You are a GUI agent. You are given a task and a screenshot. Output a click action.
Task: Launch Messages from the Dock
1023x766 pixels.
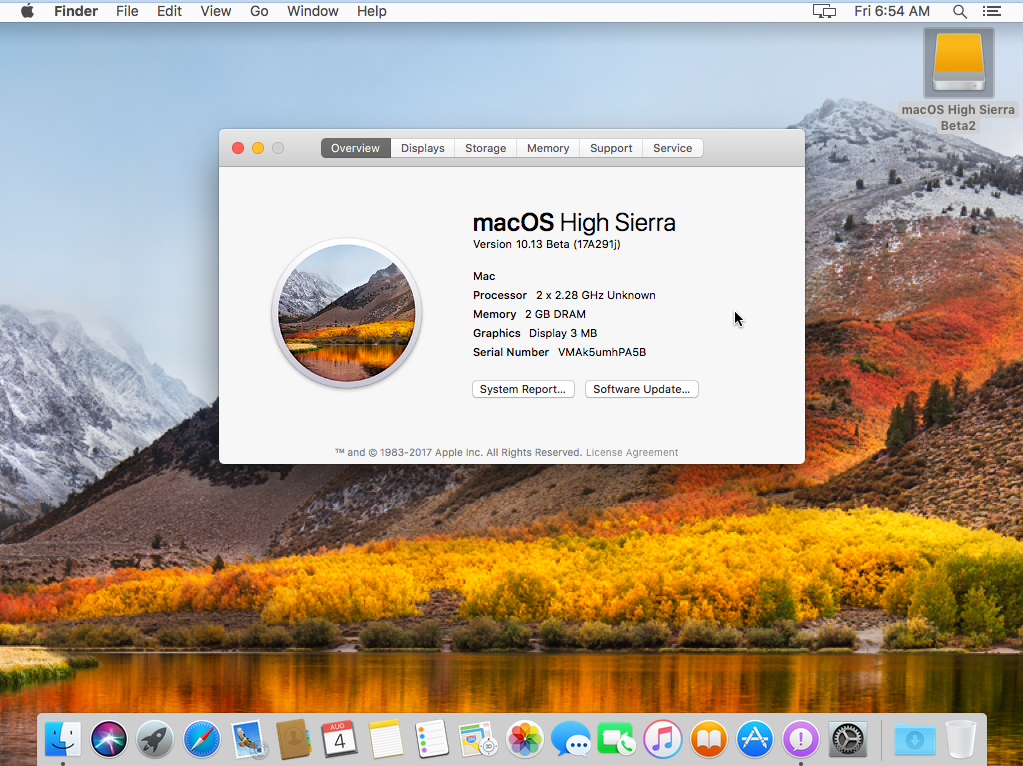(x=570, y=740)
